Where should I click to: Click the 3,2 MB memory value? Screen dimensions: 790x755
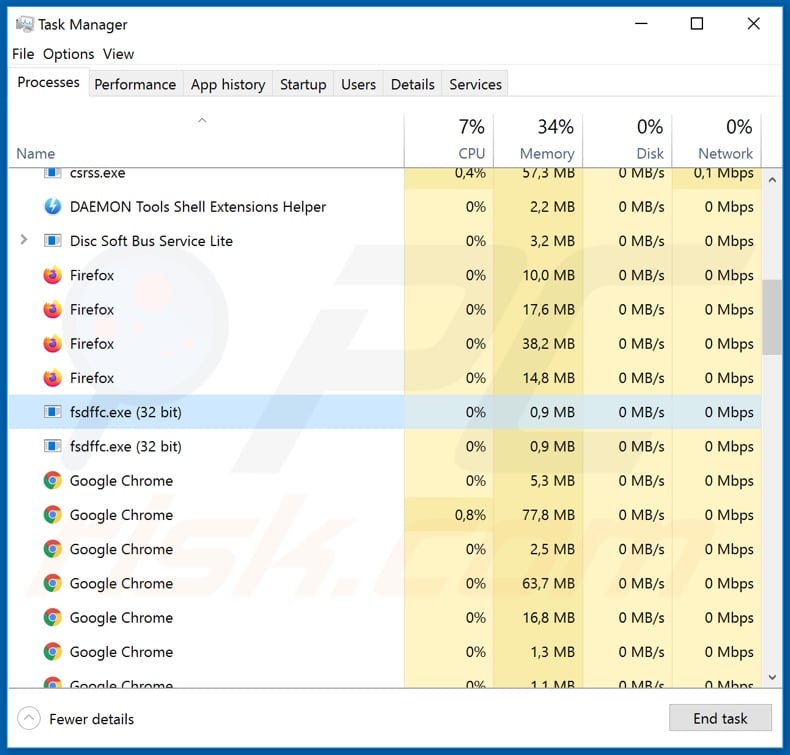click(552, 241)
